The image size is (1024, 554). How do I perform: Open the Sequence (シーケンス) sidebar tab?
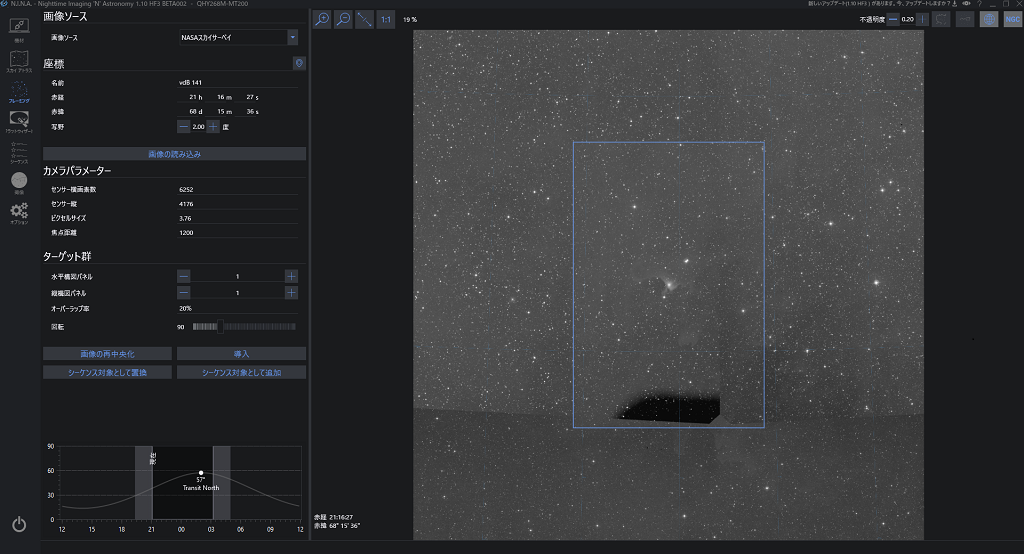19,153
